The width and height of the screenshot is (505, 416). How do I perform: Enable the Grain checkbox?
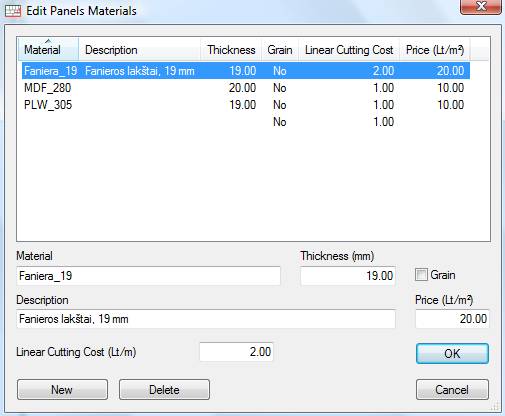tap(421, 275)
